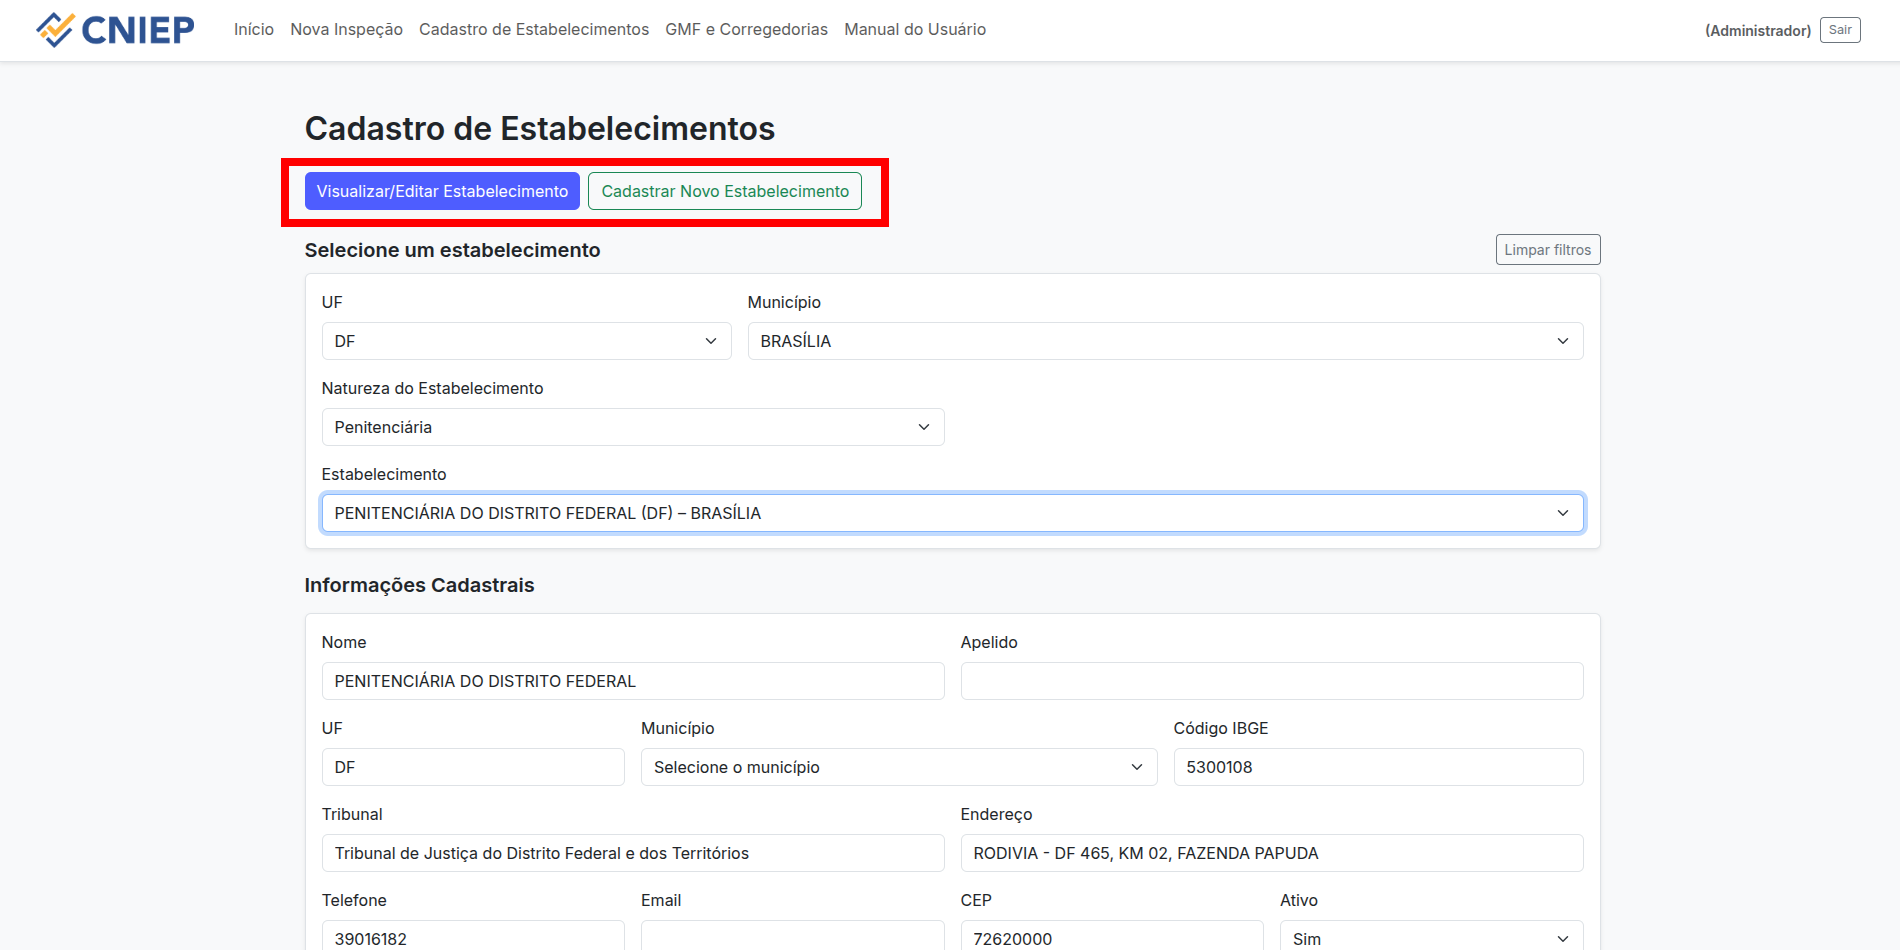Open Nova Inspeção menu item
The image size is (1900, 950).
click(346, 30)
